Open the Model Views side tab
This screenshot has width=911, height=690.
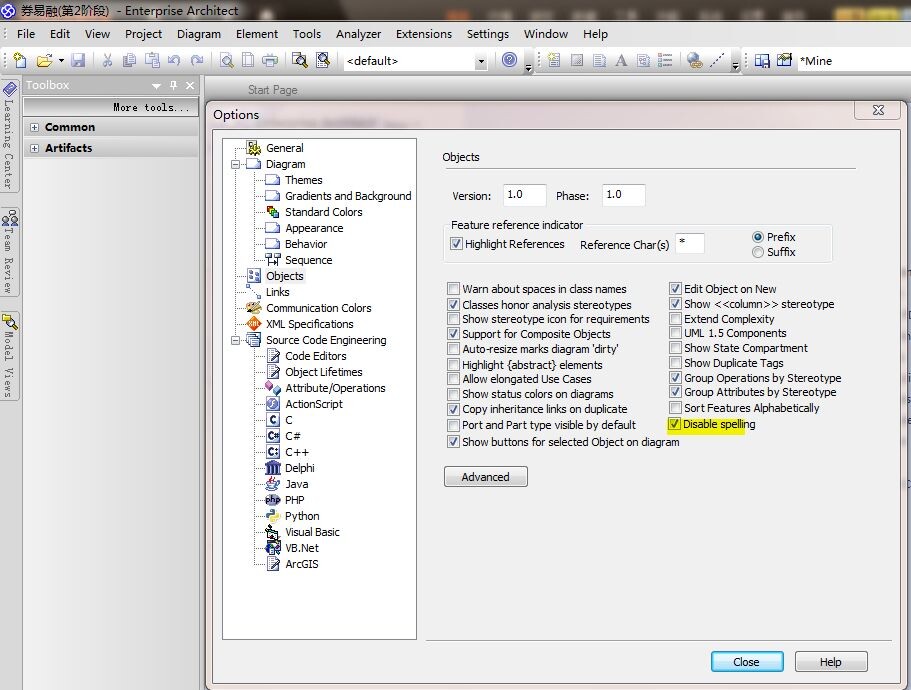(x=9, y=356)
